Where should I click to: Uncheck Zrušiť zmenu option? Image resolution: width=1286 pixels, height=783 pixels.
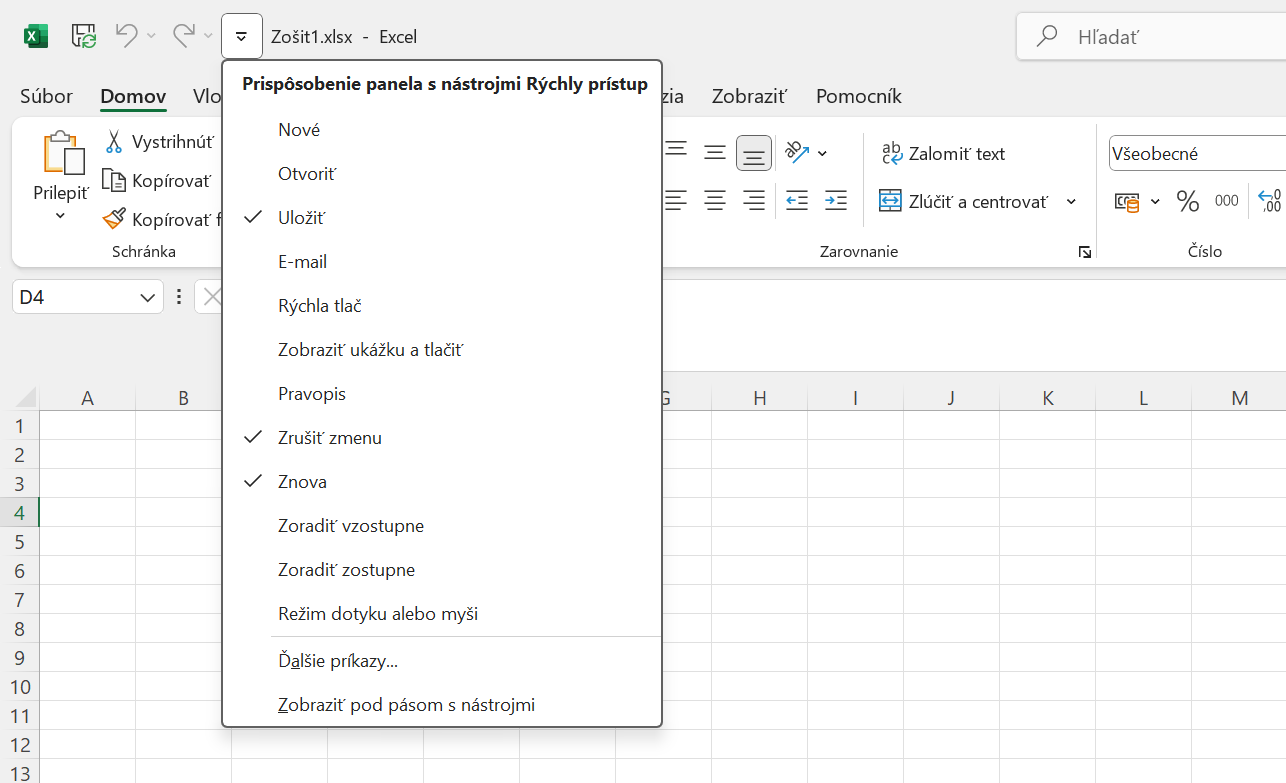tap(442, 438)
